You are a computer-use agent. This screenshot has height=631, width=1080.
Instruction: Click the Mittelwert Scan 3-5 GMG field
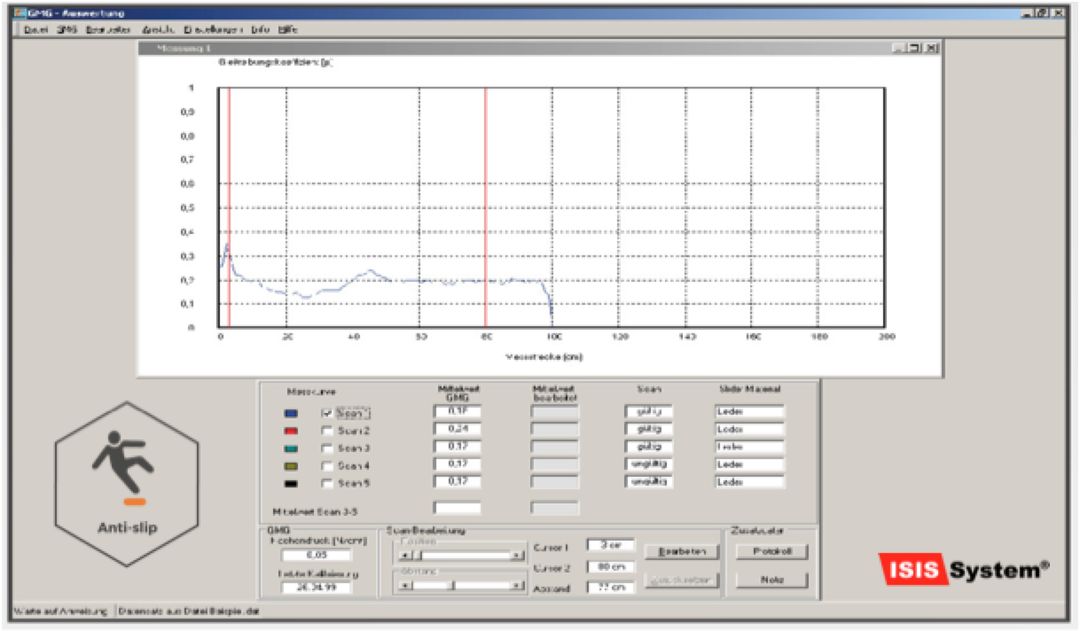tap(457, 508)
